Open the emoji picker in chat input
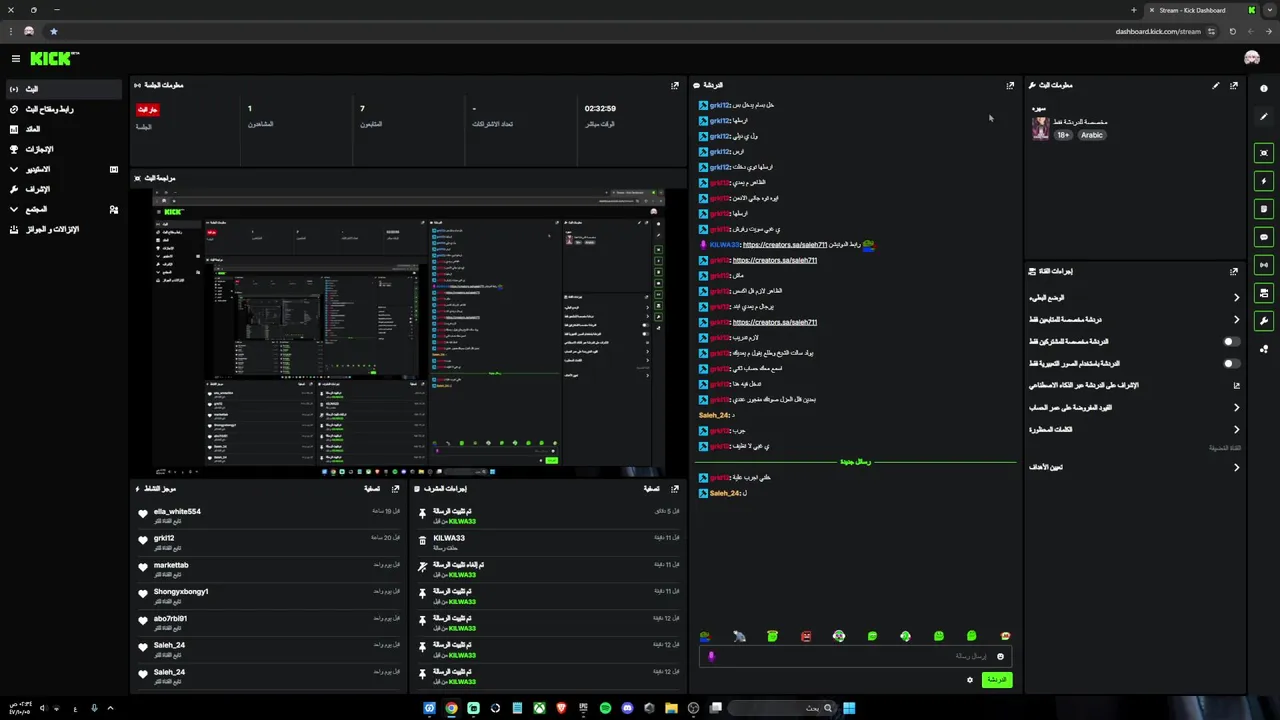This screenshot has height=720, width=1280. [x=1000, y=657]
